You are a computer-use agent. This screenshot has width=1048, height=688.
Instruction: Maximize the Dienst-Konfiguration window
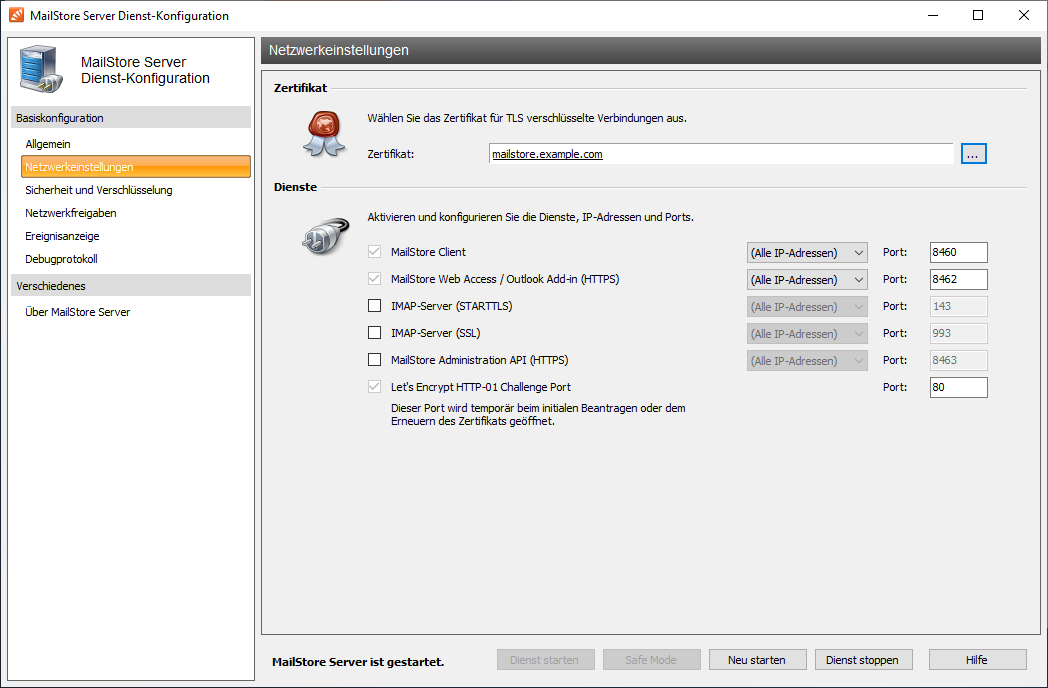(978, 15)
